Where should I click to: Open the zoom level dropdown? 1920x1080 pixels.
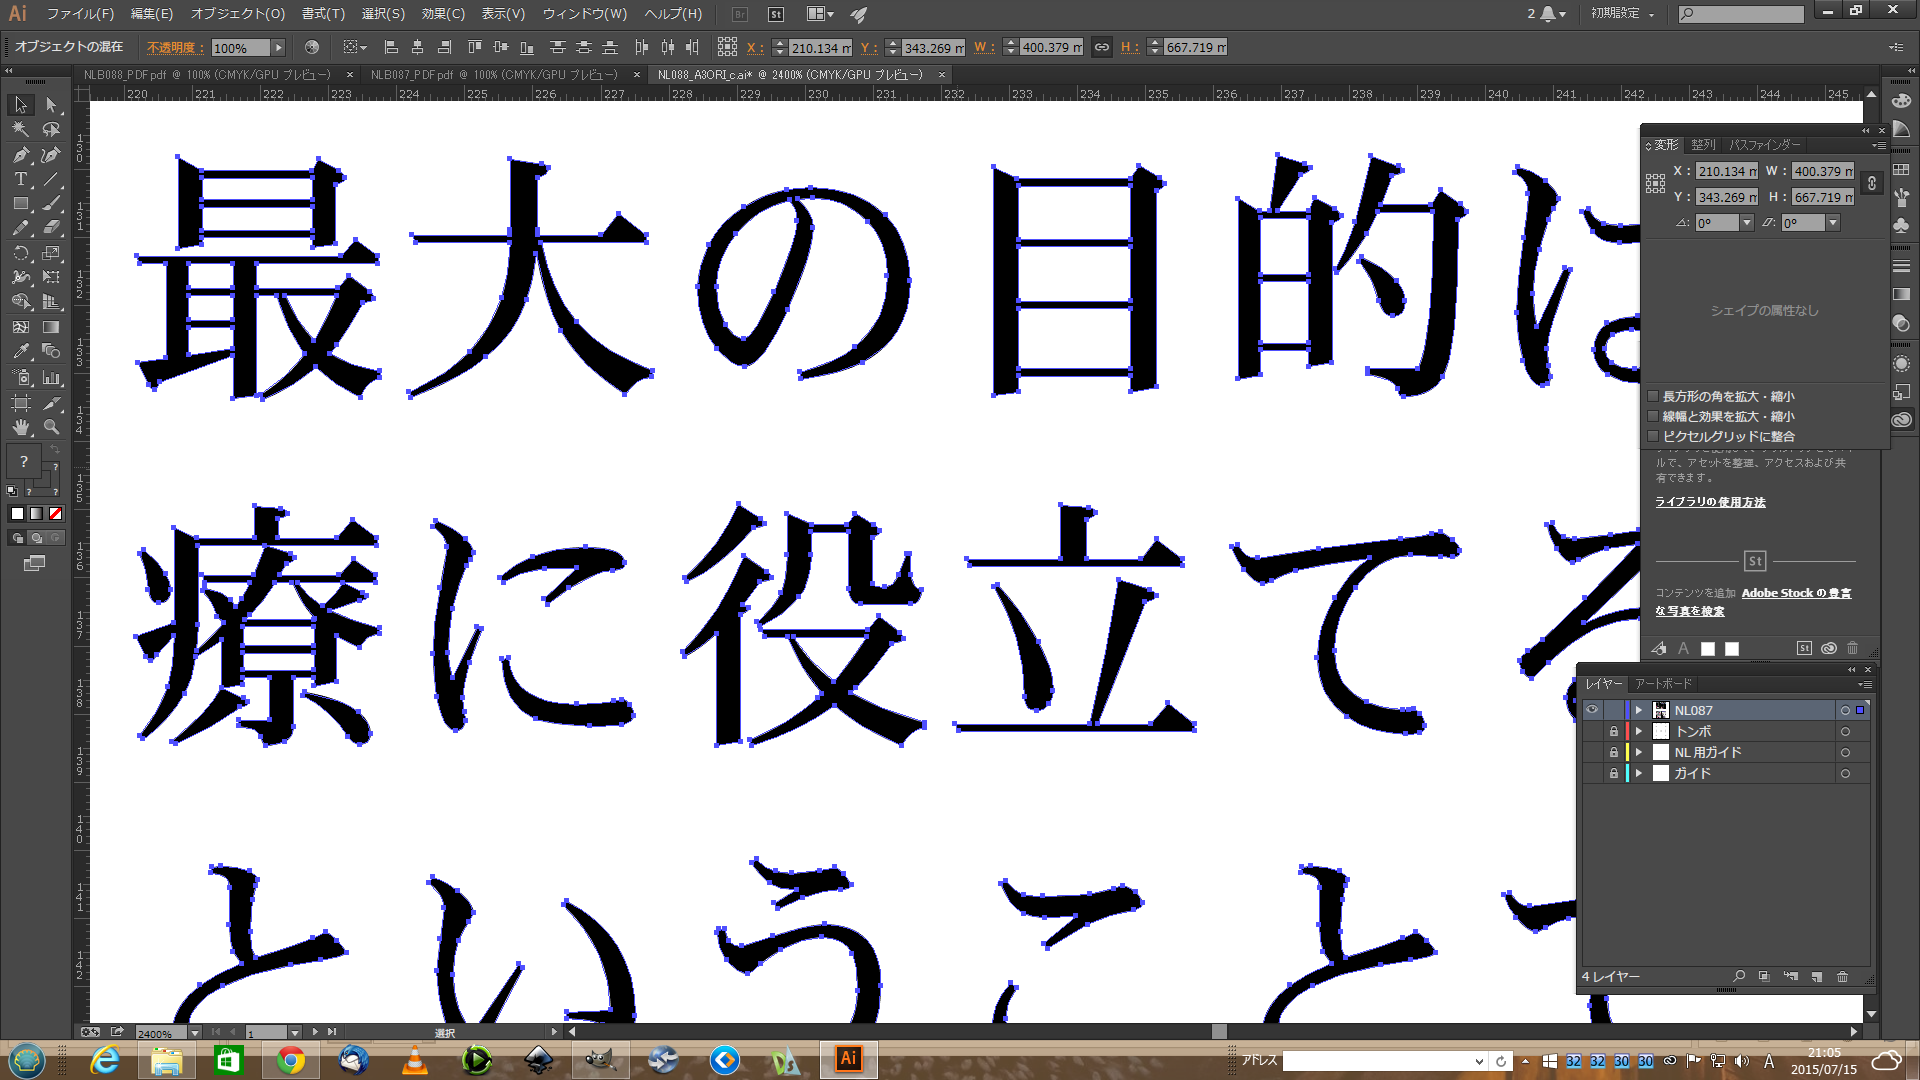click(194, 1033)
